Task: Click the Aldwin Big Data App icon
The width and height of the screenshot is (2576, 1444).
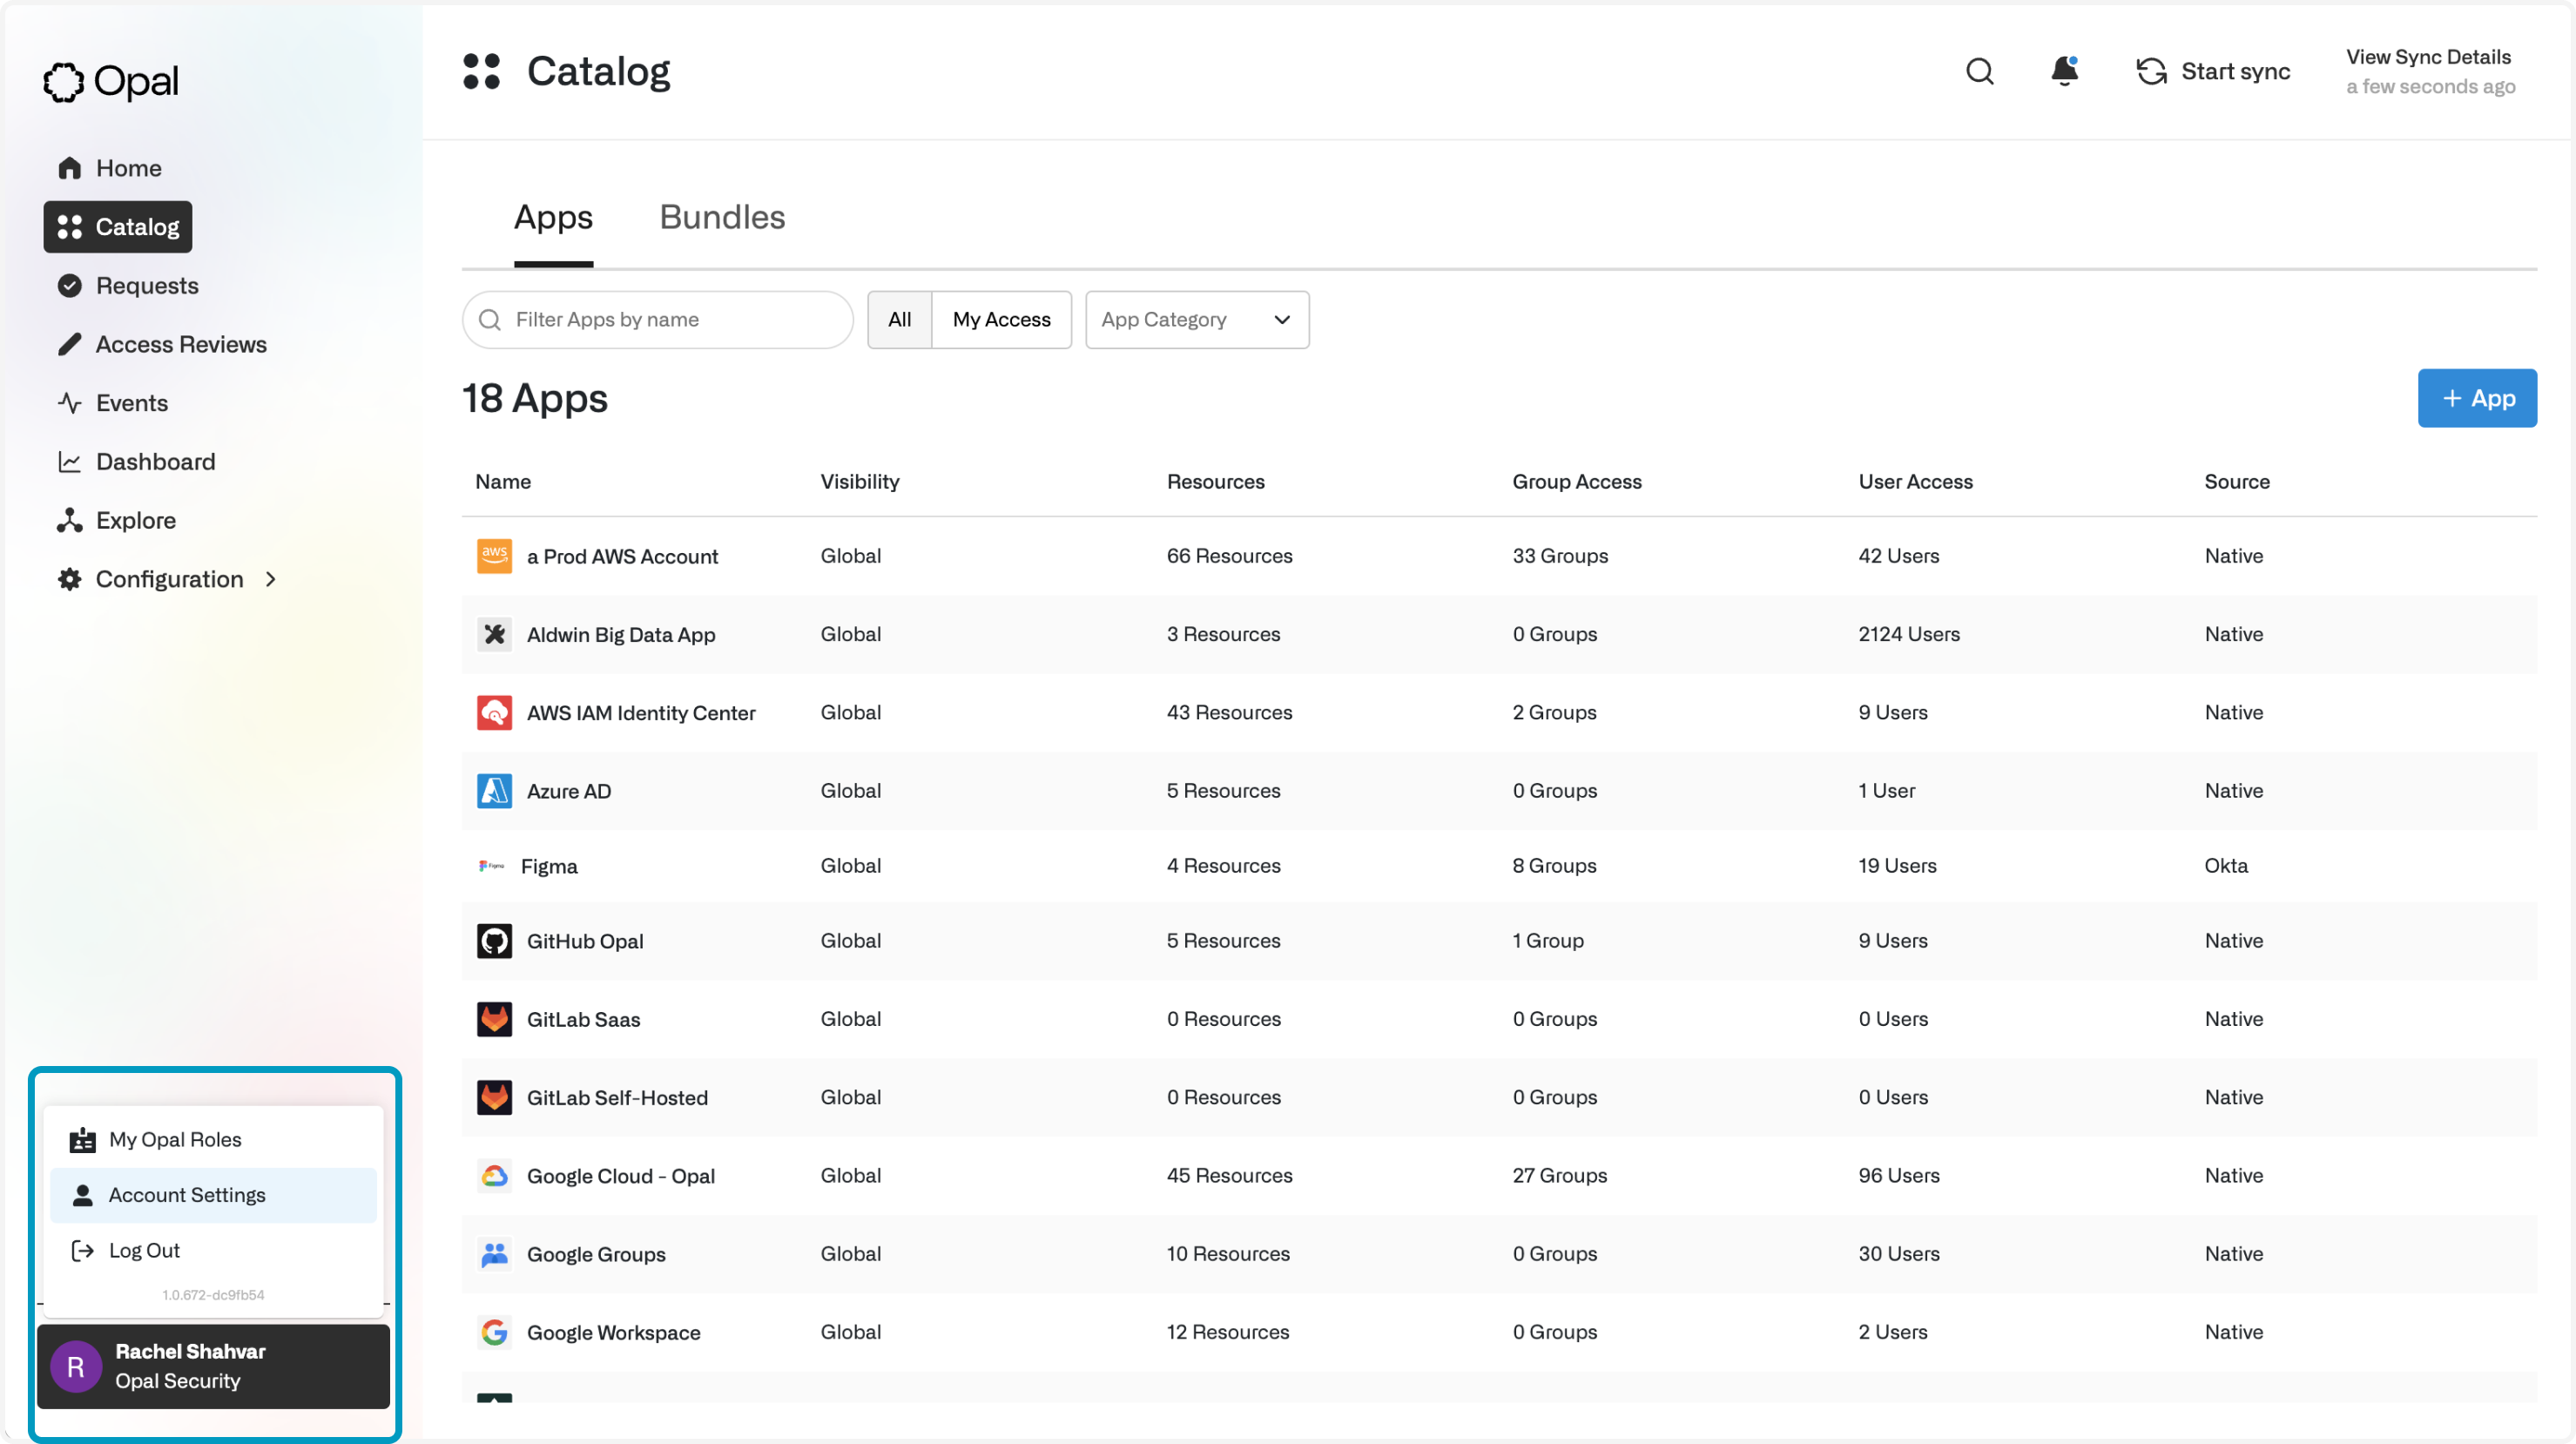Action: [494, 634]
